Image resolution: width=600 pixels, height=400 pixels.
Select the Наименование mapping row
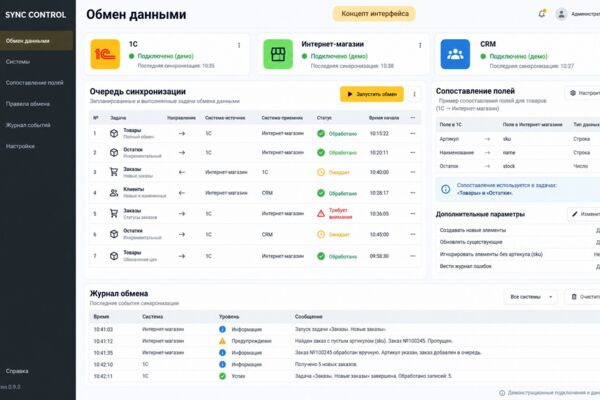(x=518, y=152)
